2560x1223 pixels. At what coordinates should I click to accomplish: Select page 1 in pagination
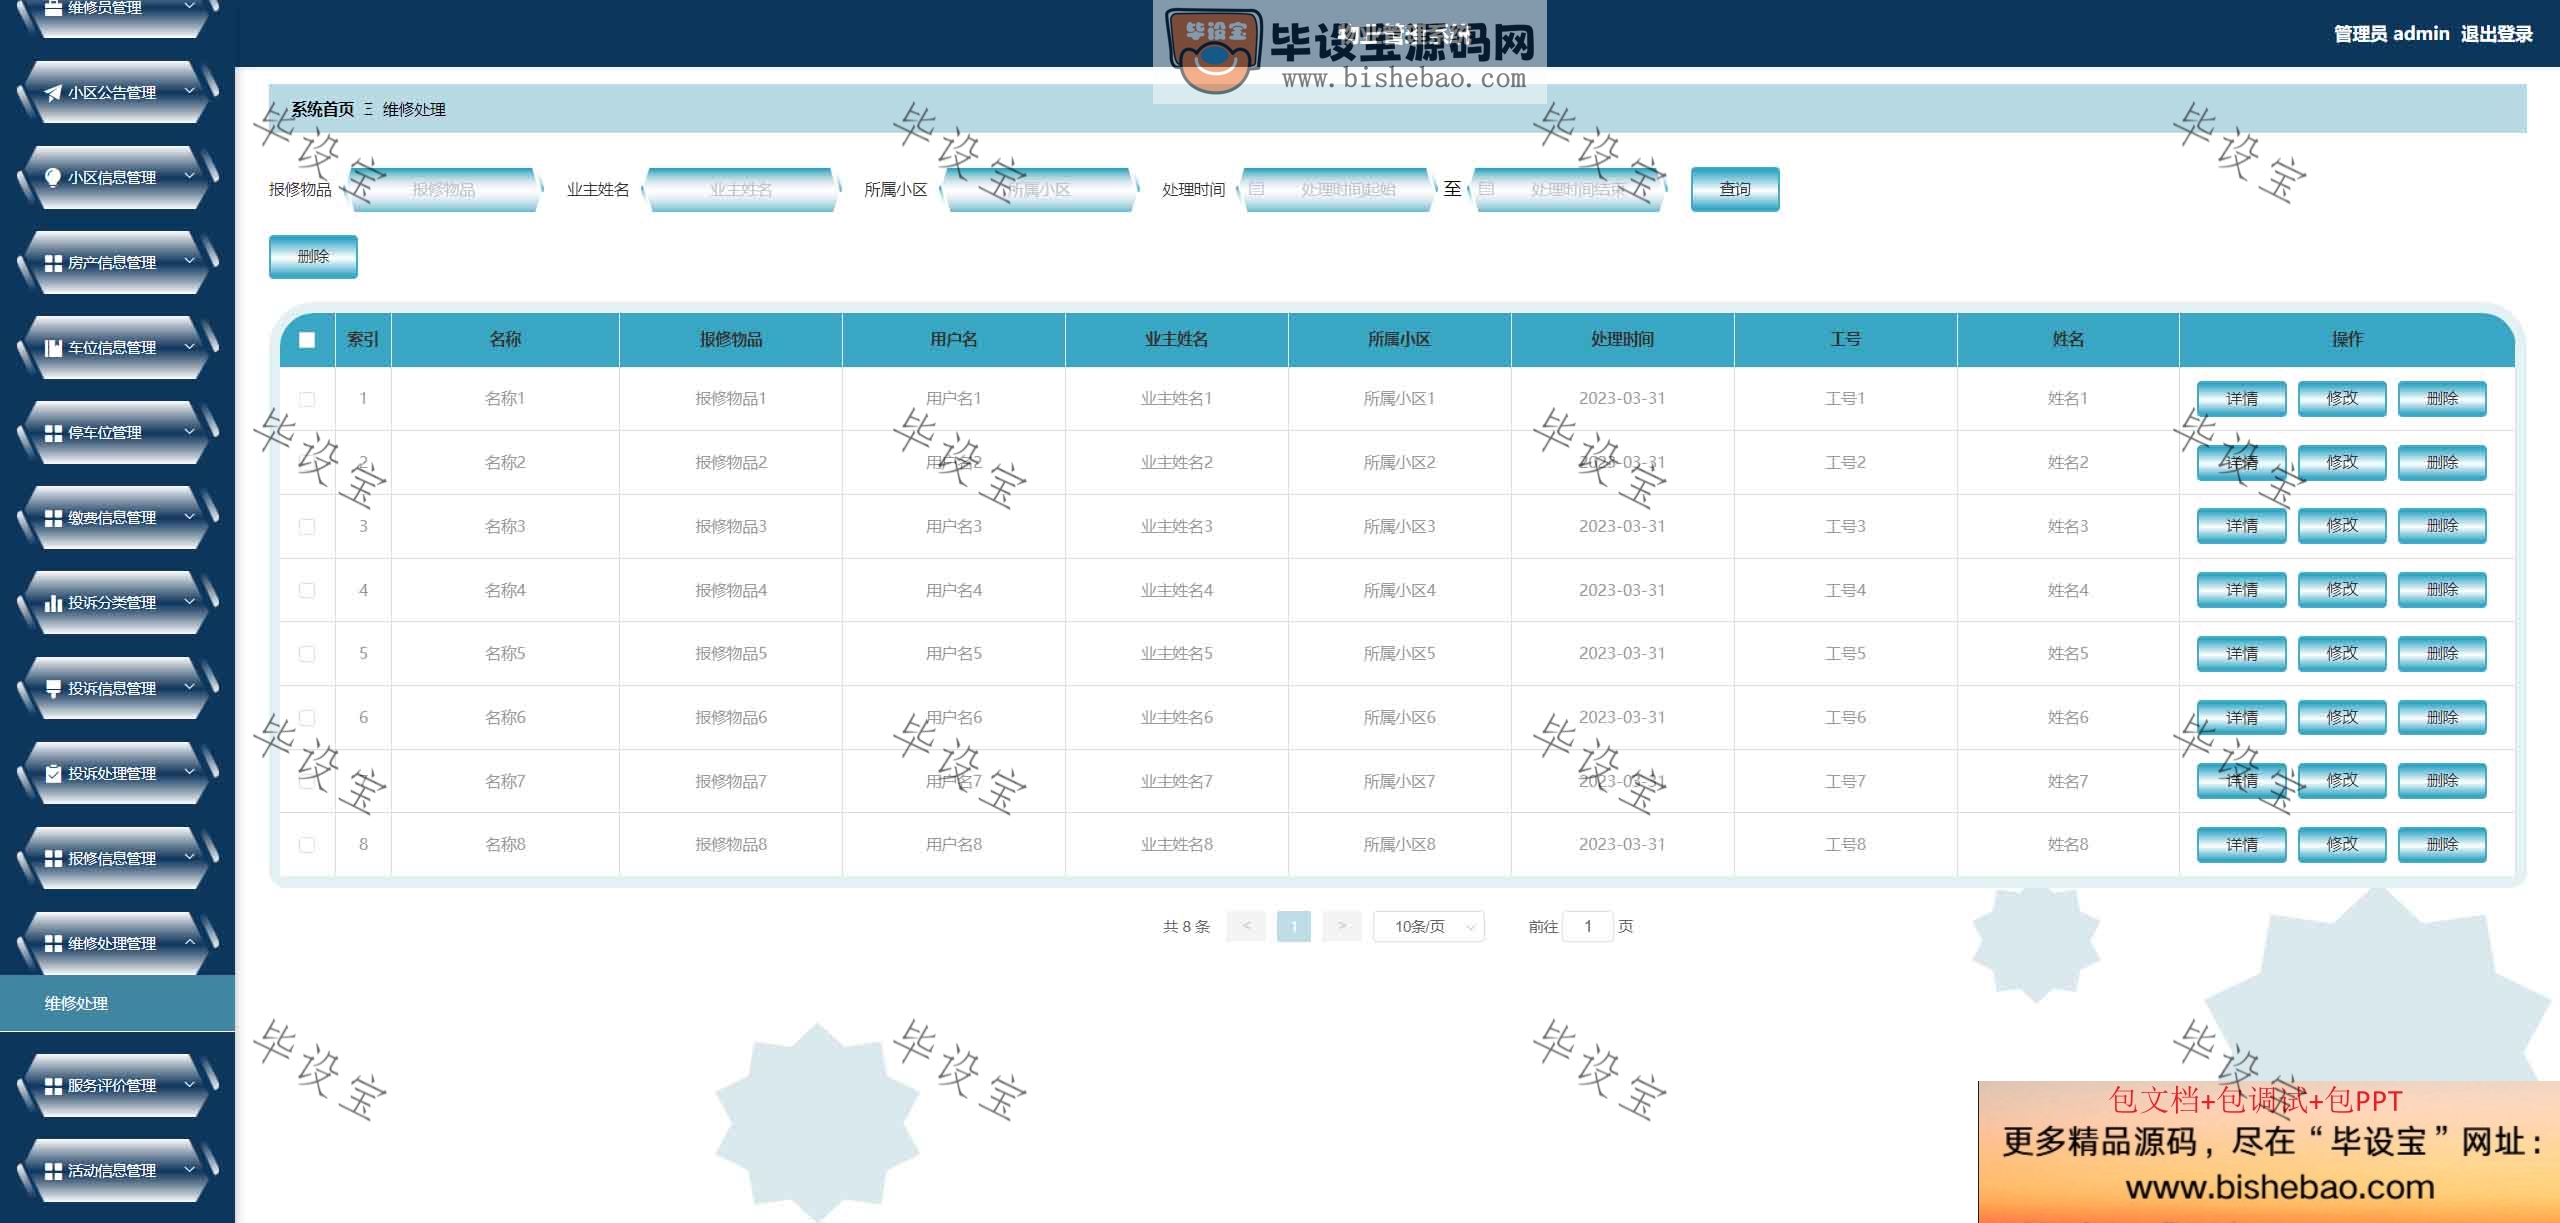pos(1294,927)
